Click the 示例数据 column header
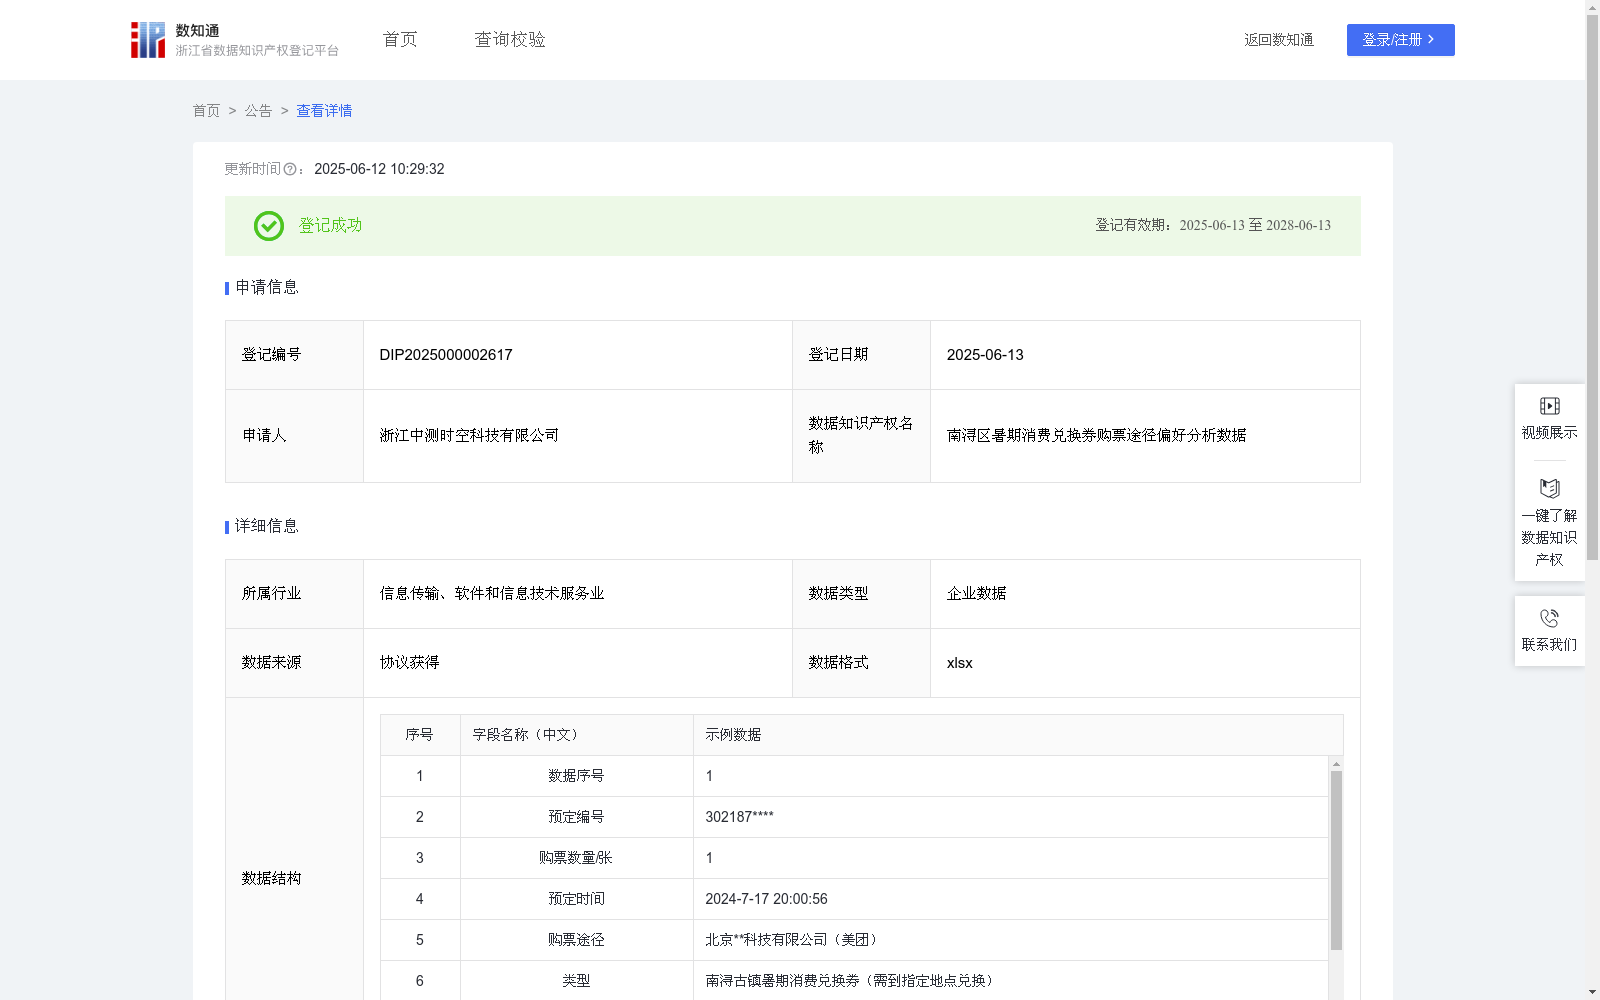This screenshot has height=1000, width=1600. (x=1018, y=735)
